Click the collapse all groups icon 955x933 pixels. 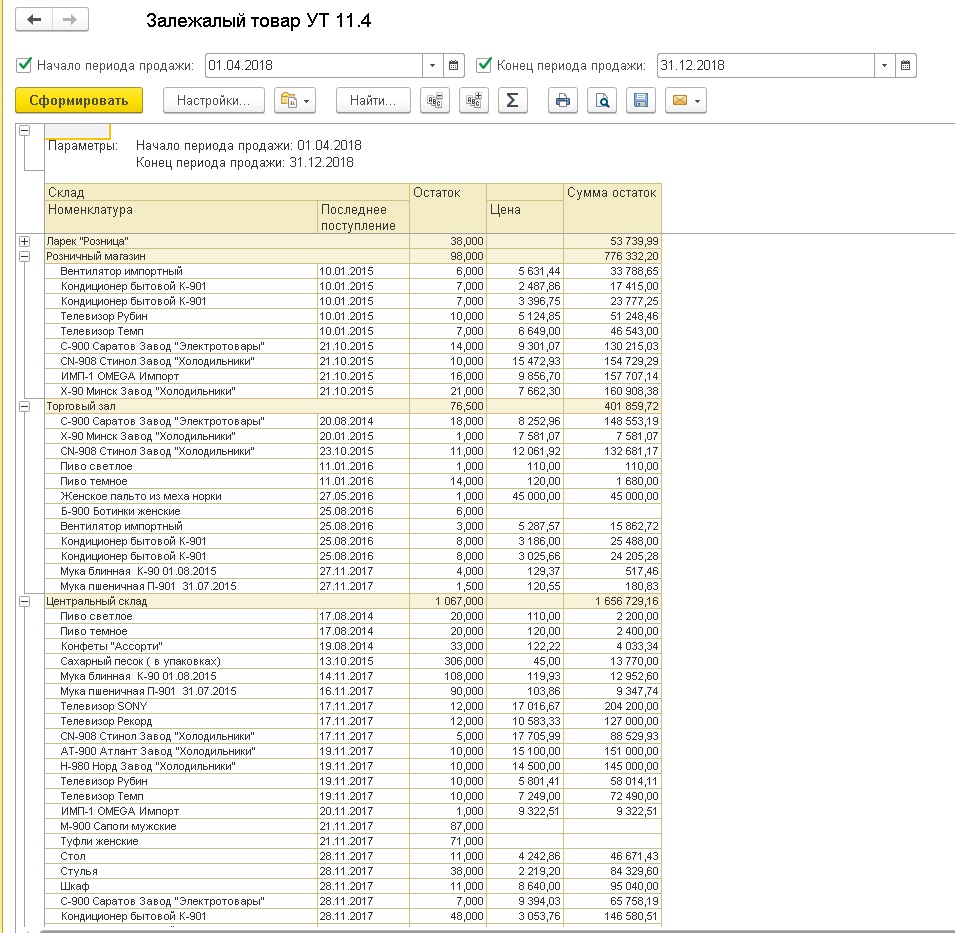coord(435,100)
